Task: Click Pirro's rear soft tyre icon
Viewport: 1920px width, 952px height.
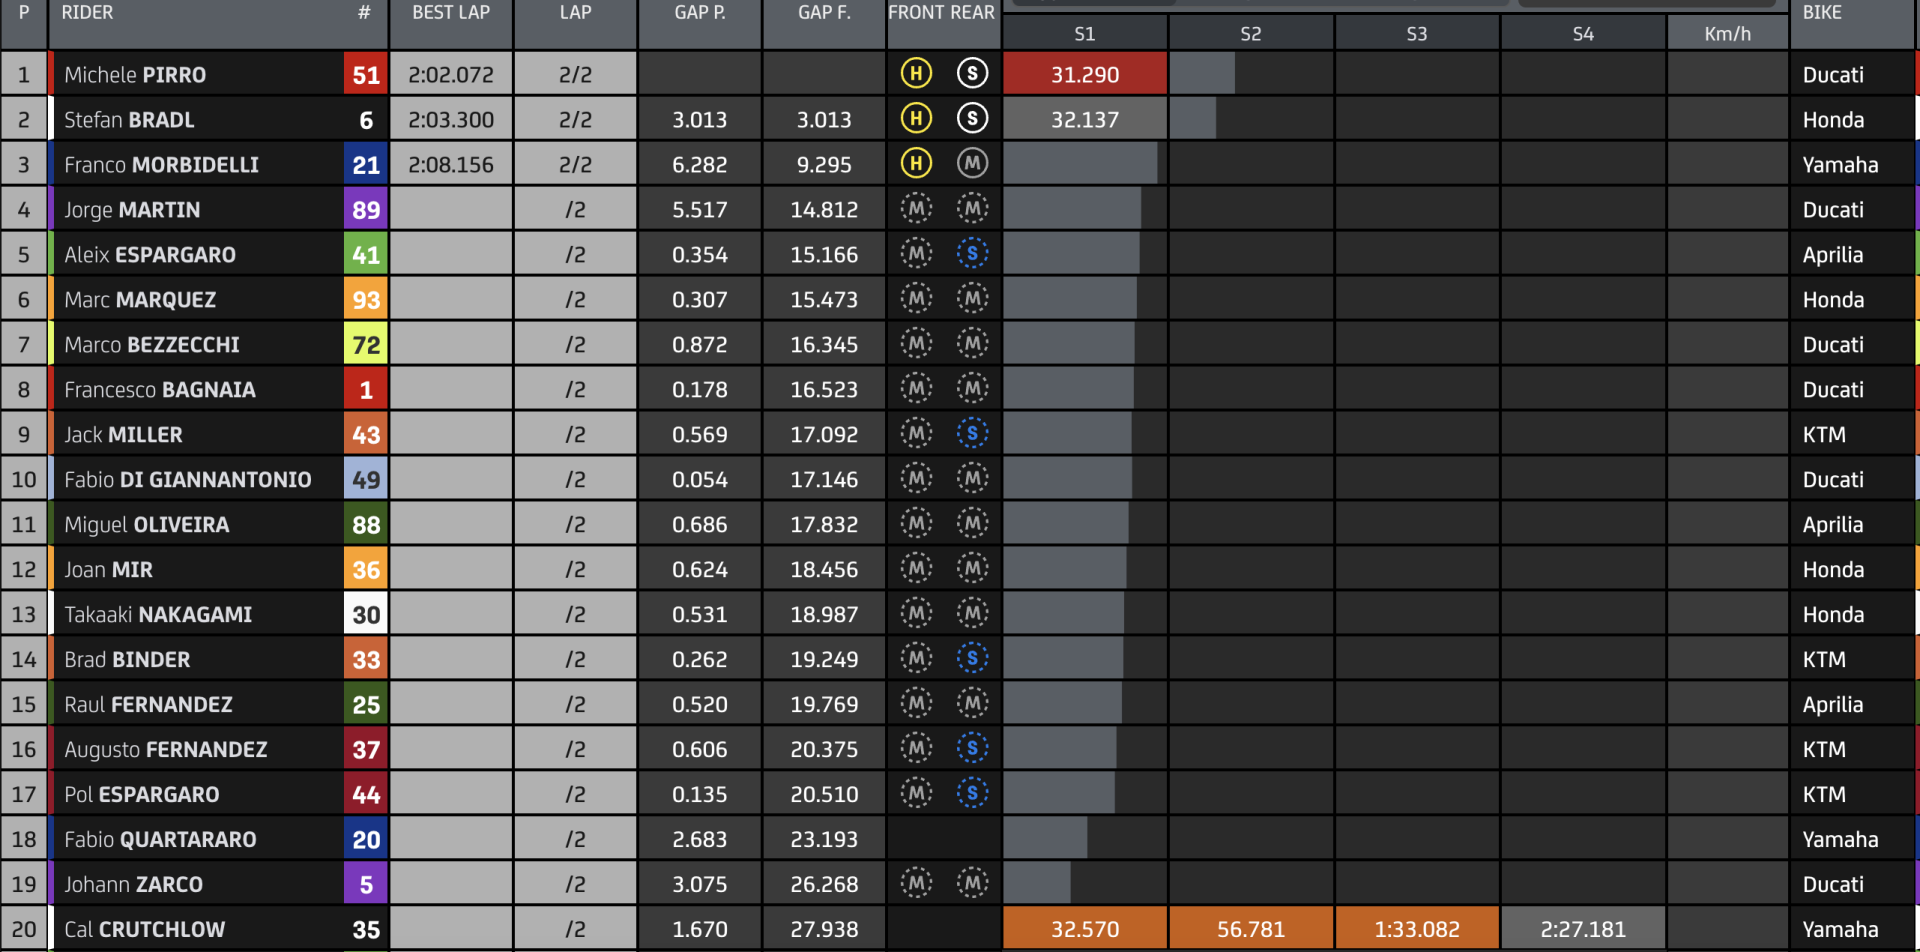Action: coord(972,74)
